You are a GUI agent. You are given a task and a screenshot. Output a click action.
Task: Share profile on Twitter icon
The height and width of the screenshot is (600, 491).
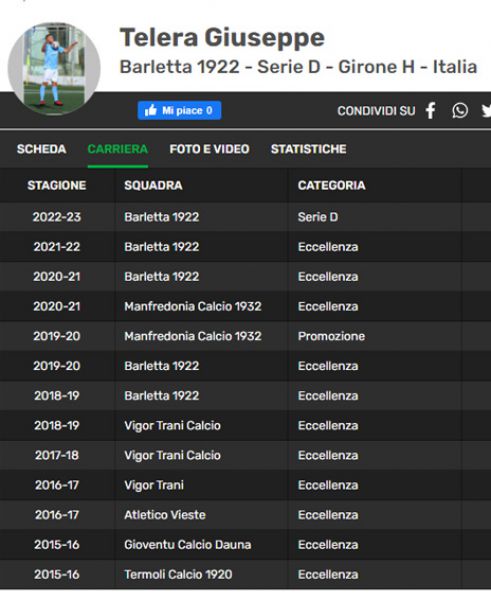point(486,111)
